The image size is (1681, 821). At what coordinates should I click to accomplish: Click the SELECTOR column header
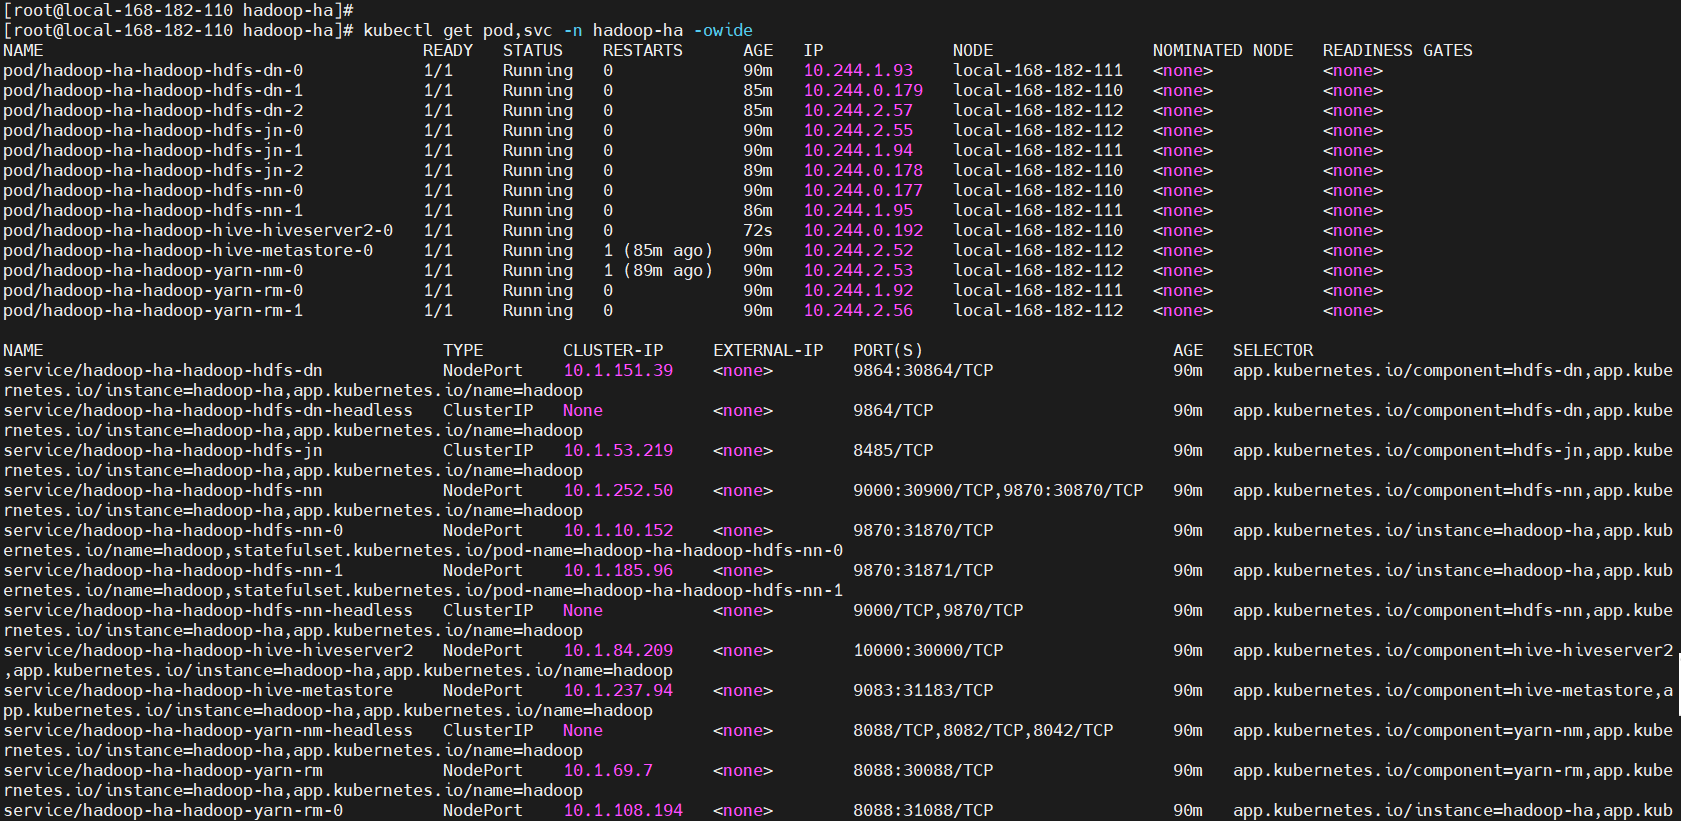coord(1273,351)
